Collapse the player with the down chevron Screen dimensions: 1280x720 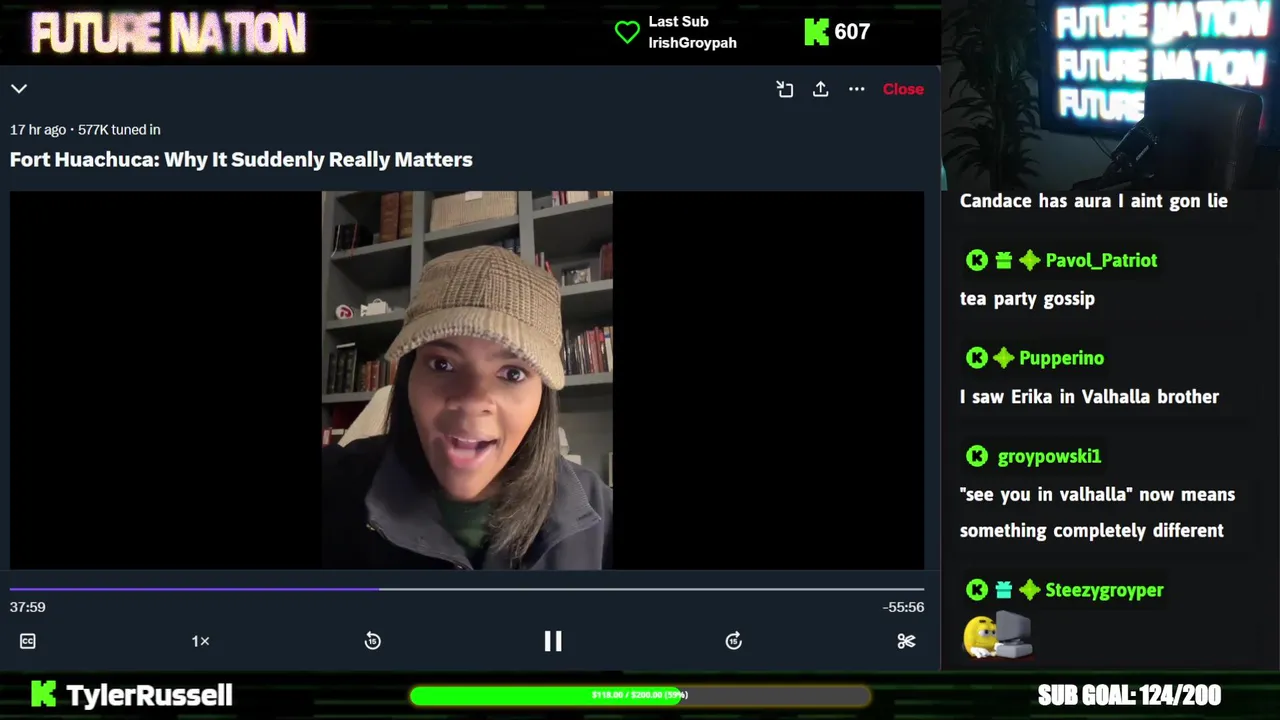pyautogui.click(x=19, y=89)
